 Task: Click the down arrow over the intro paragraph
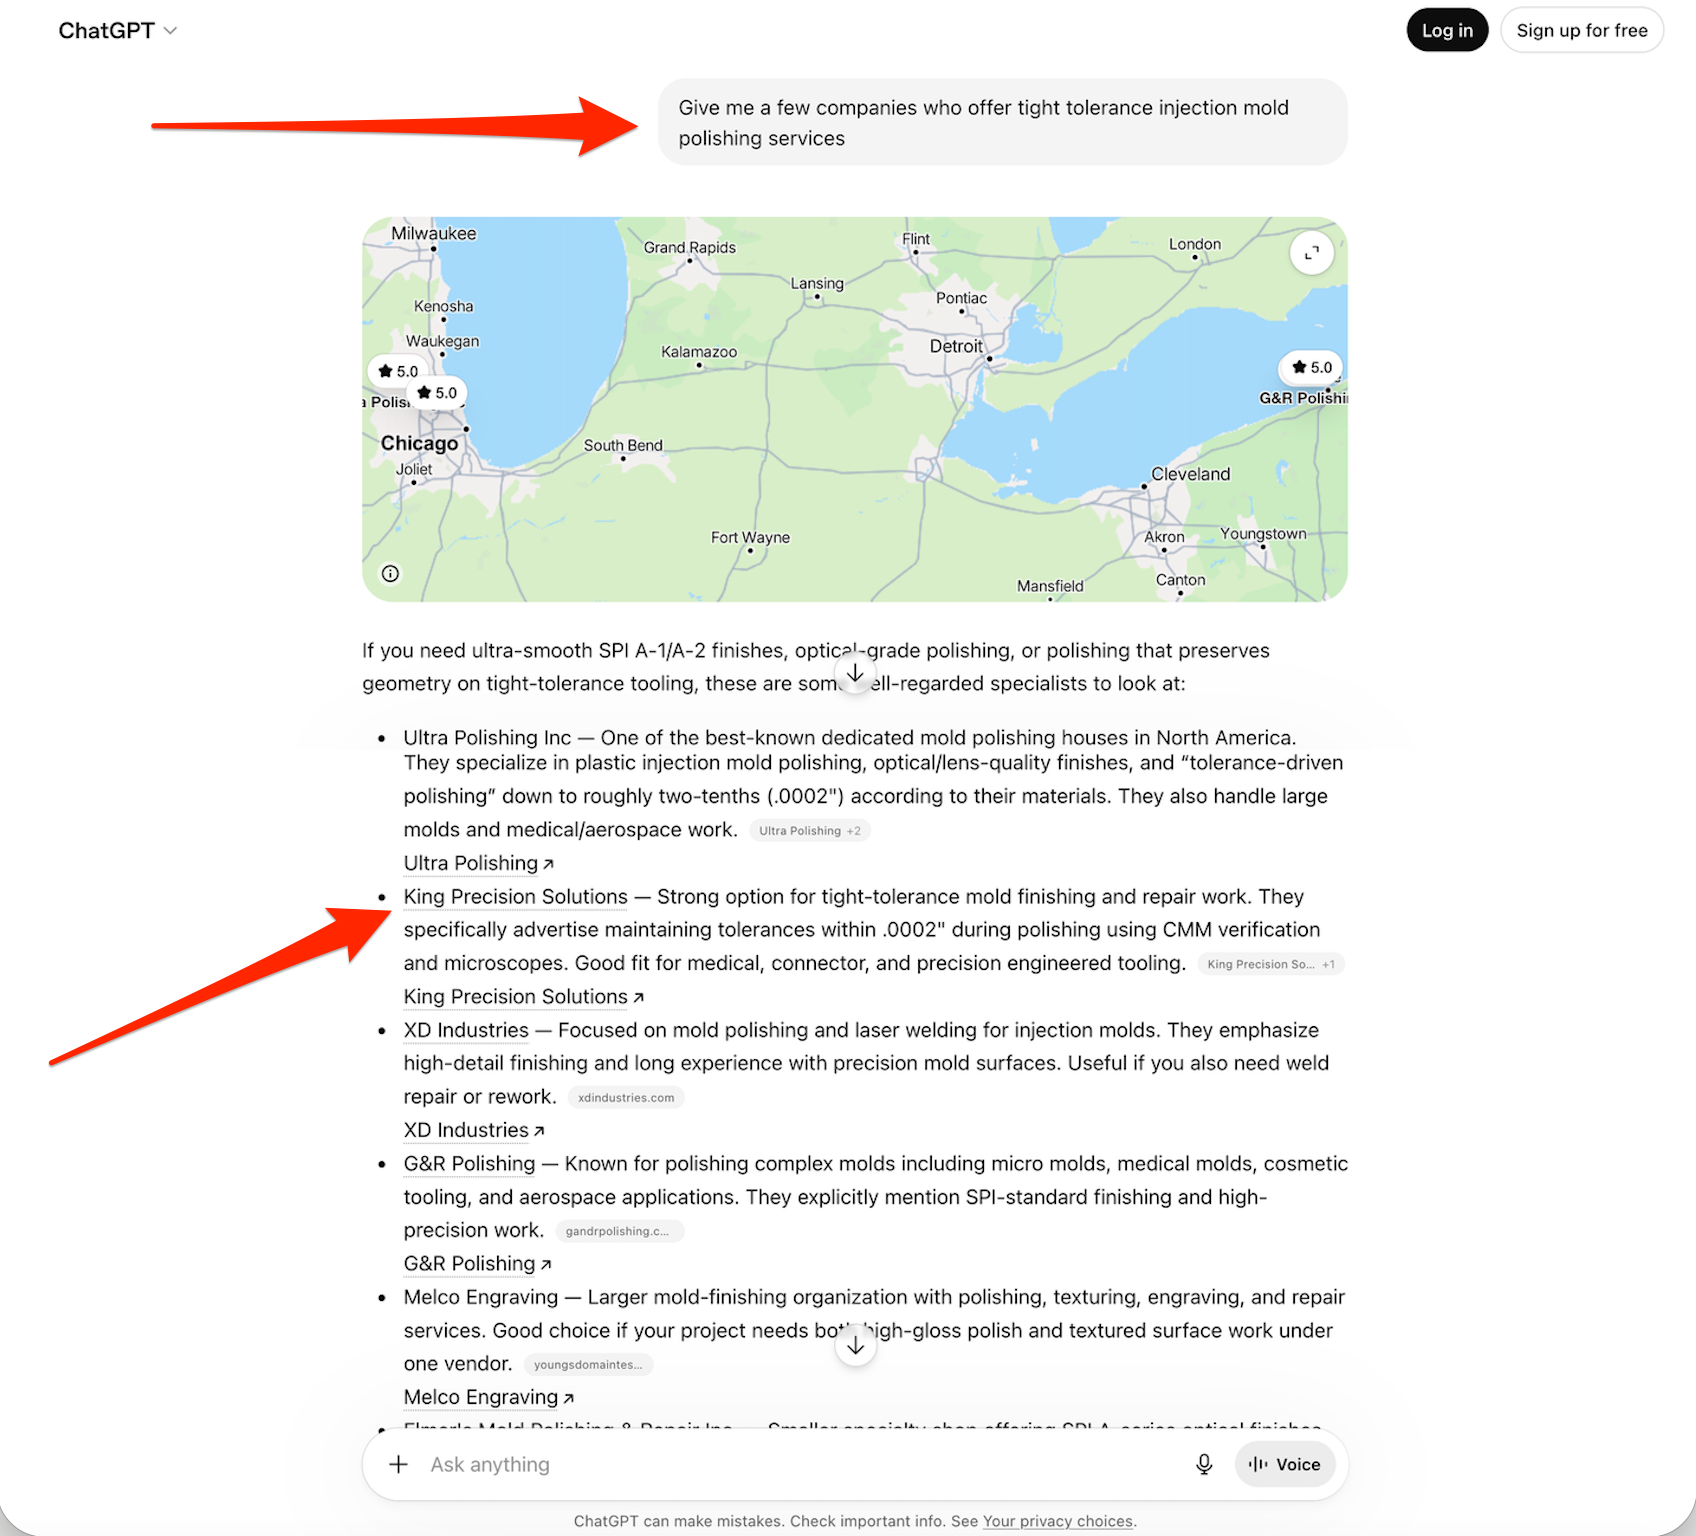(855, 673)
